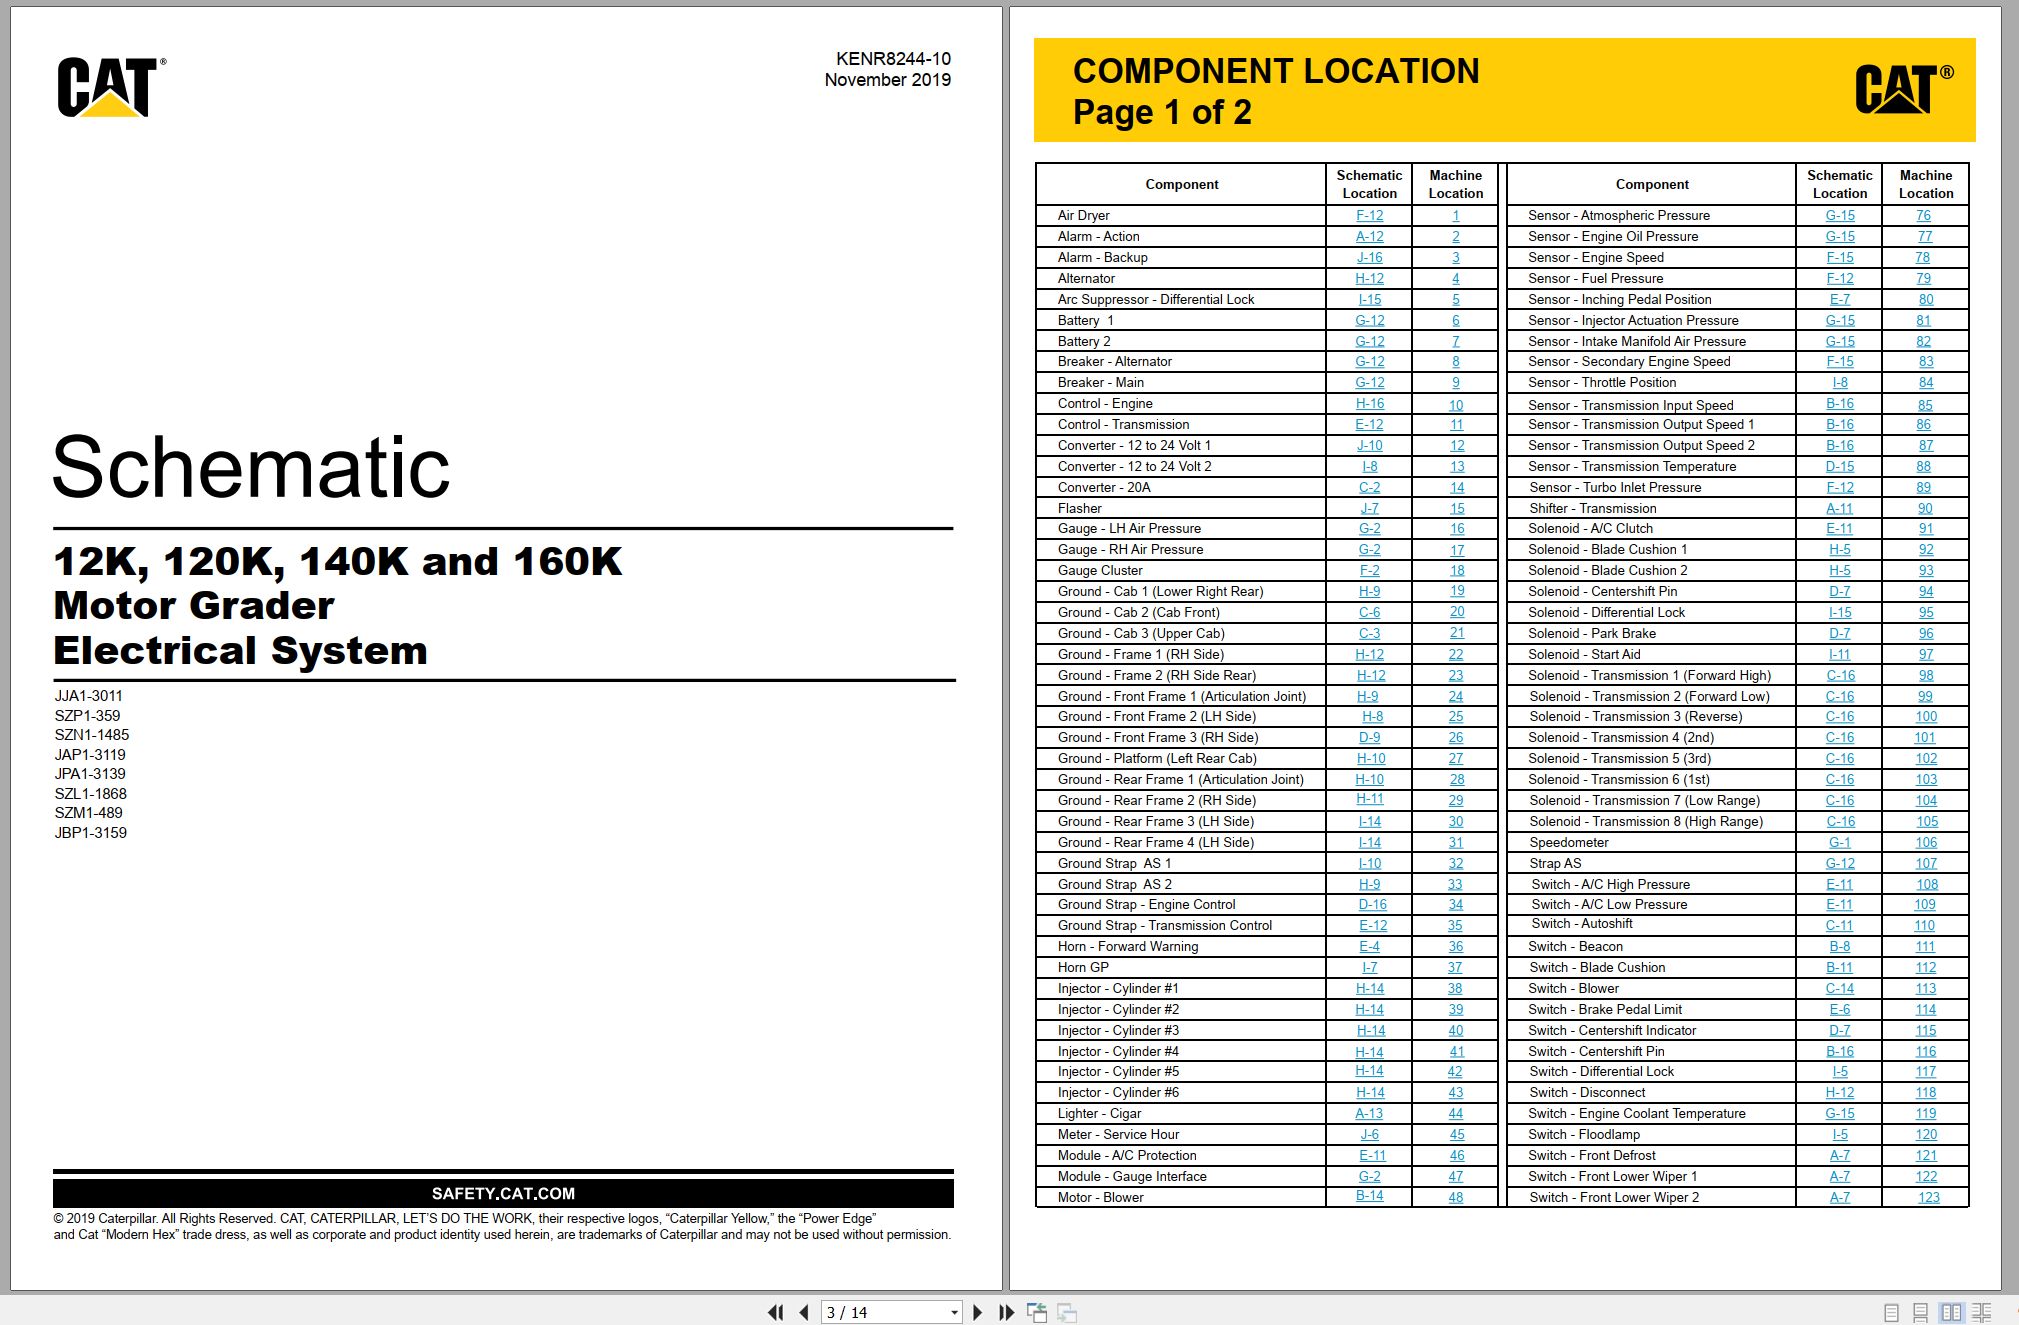This screenshot has height=1325, width=2019.
Task: Open Solenoid - Start Aid link I-11
Action: (x=1839, y=654)
